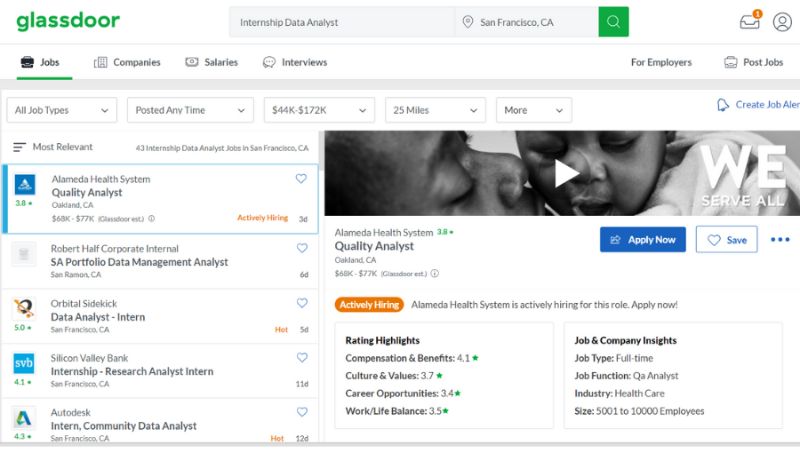Open Intern, Community Data Analyst listing
800x450 pixels.
coord(160,421)
